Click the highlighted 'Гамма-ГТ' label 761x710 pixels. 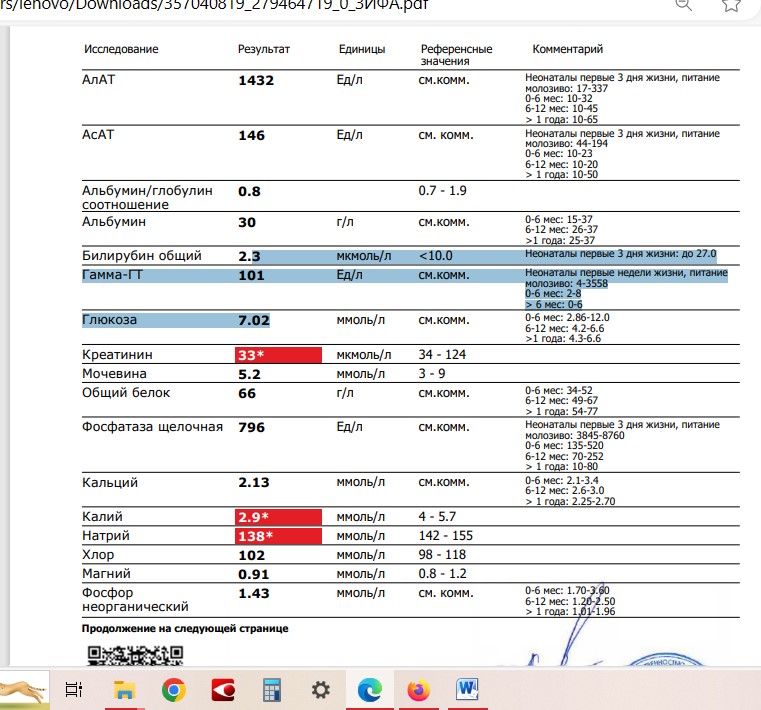tap(112, 275)
